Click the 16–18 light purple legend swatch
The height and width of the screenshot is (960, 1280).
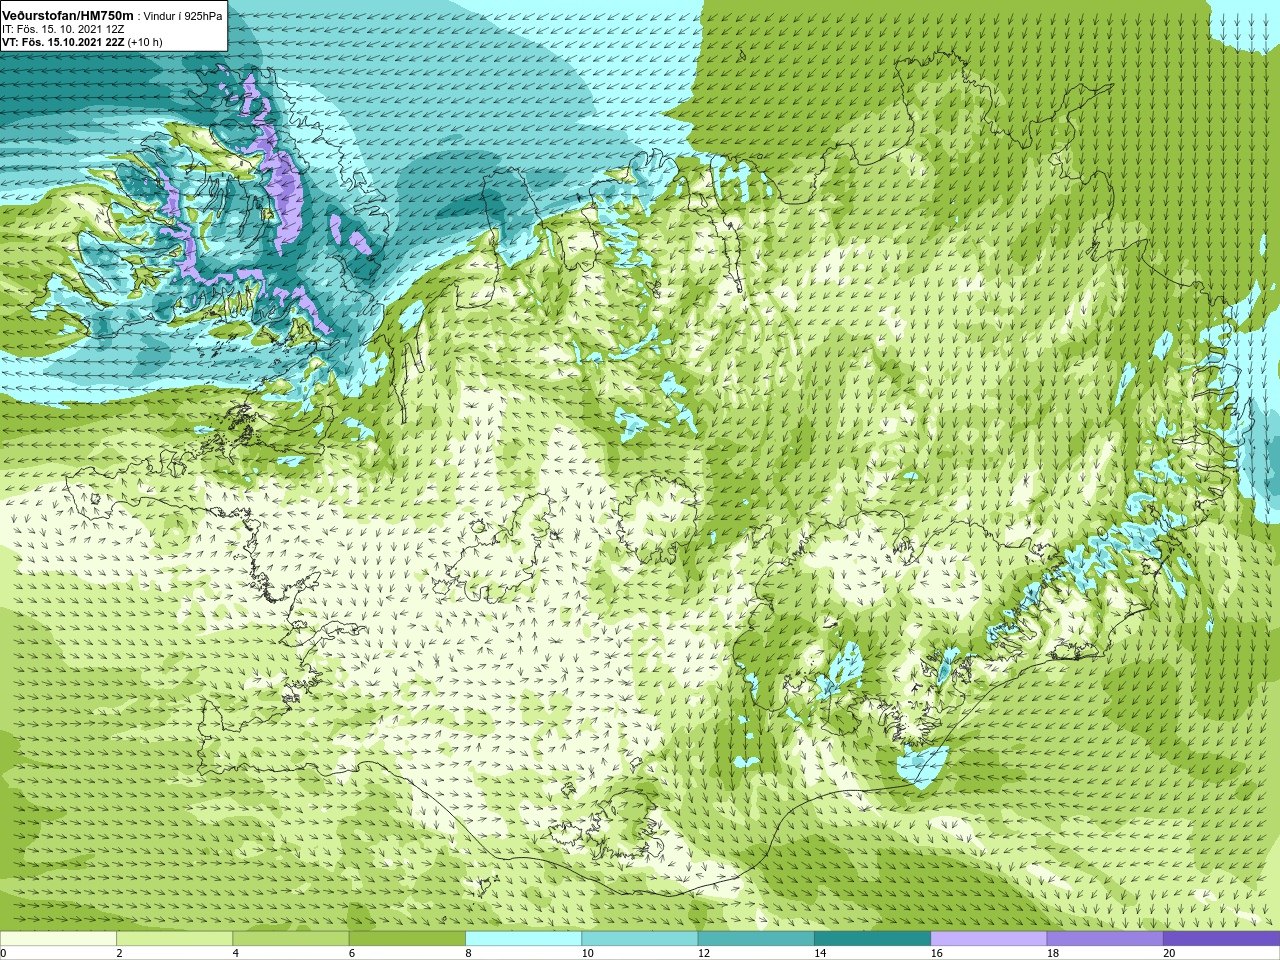click(x=989, y=939)
